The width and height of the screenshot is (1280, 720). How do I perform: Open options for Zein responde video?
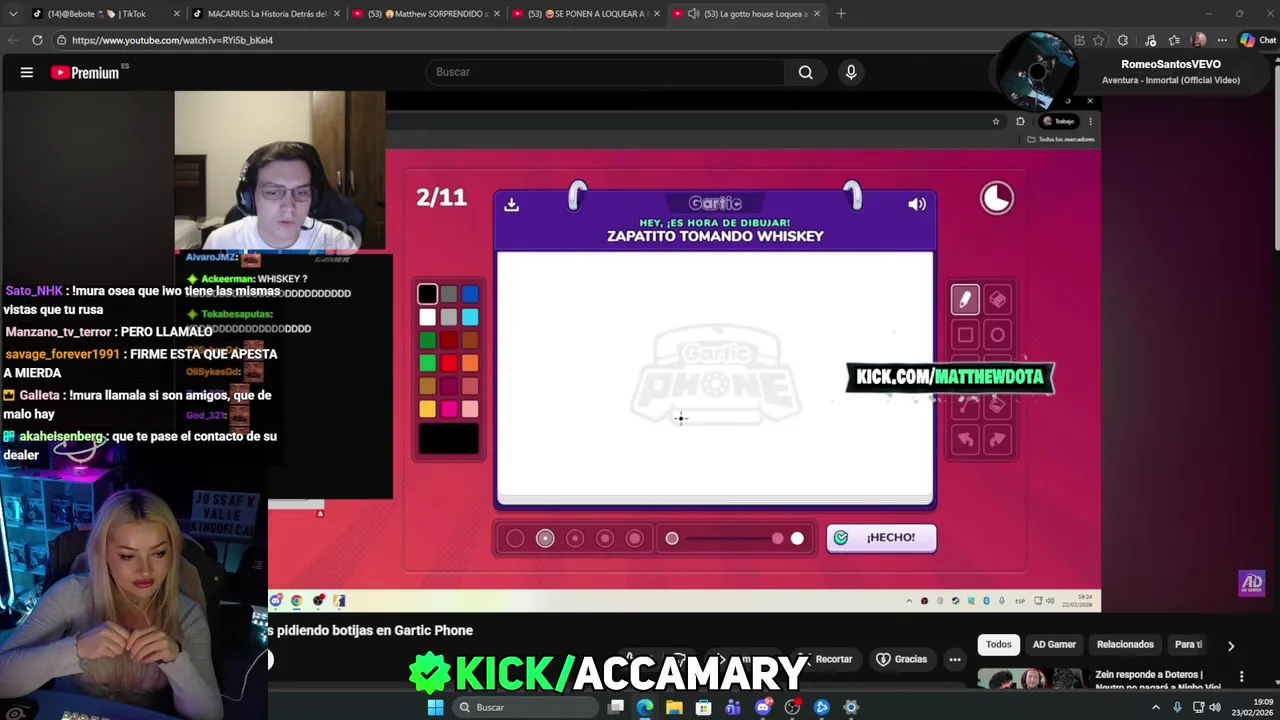[x=1241, y=677]
